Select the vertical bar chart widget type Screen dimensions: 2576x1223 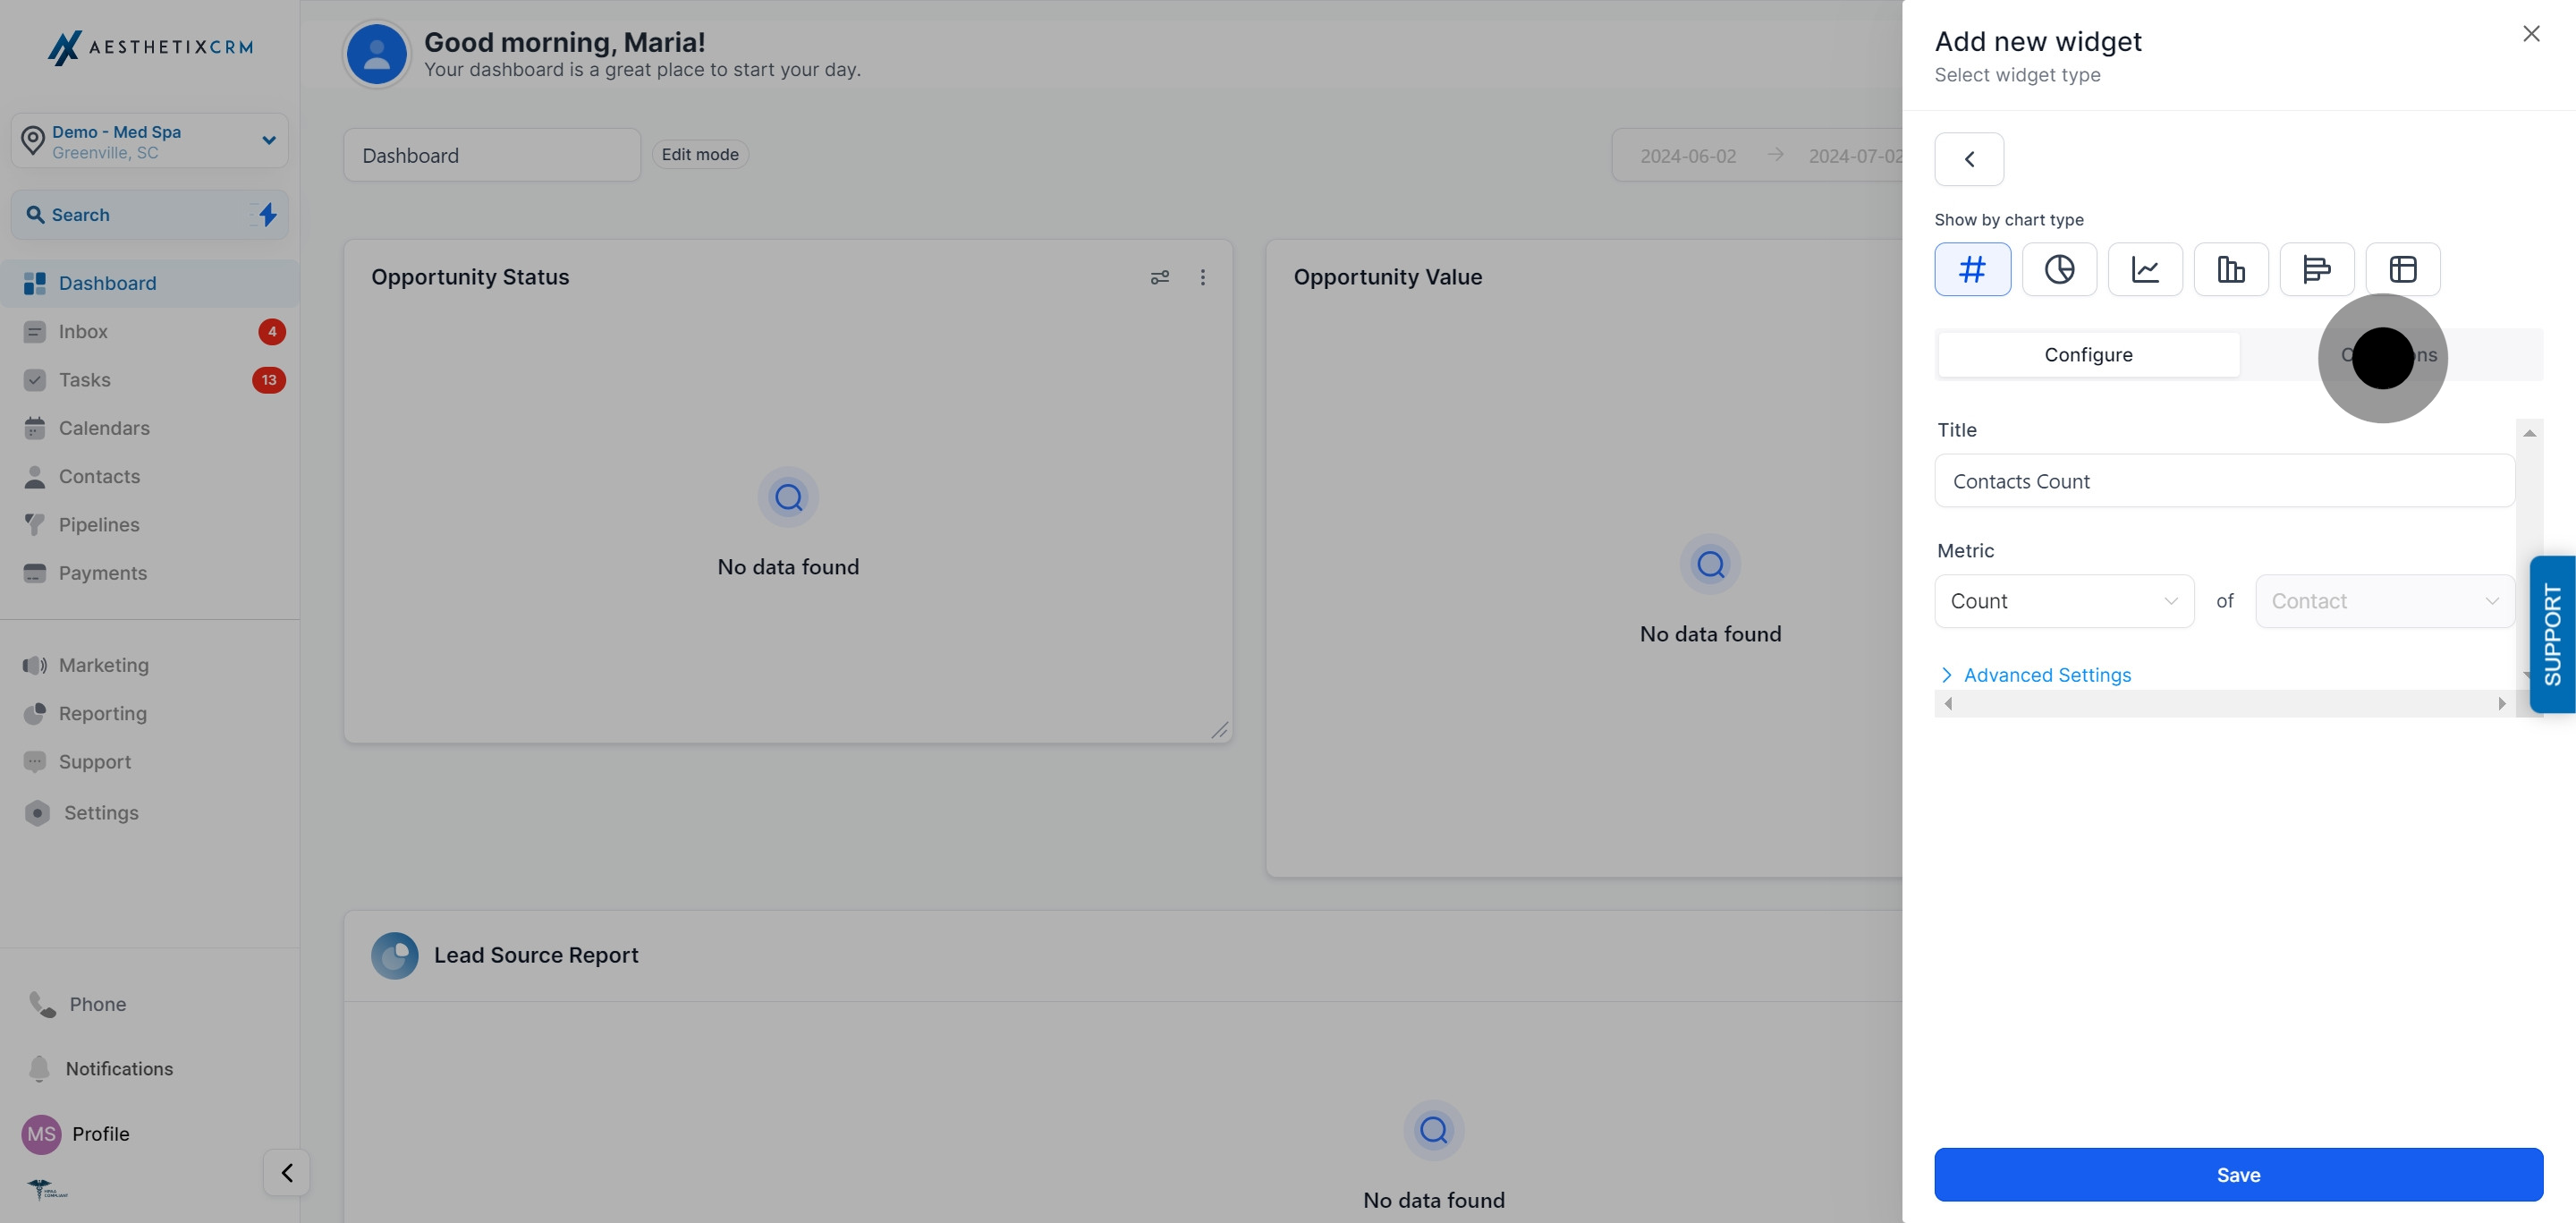[x=2231, y=269]
